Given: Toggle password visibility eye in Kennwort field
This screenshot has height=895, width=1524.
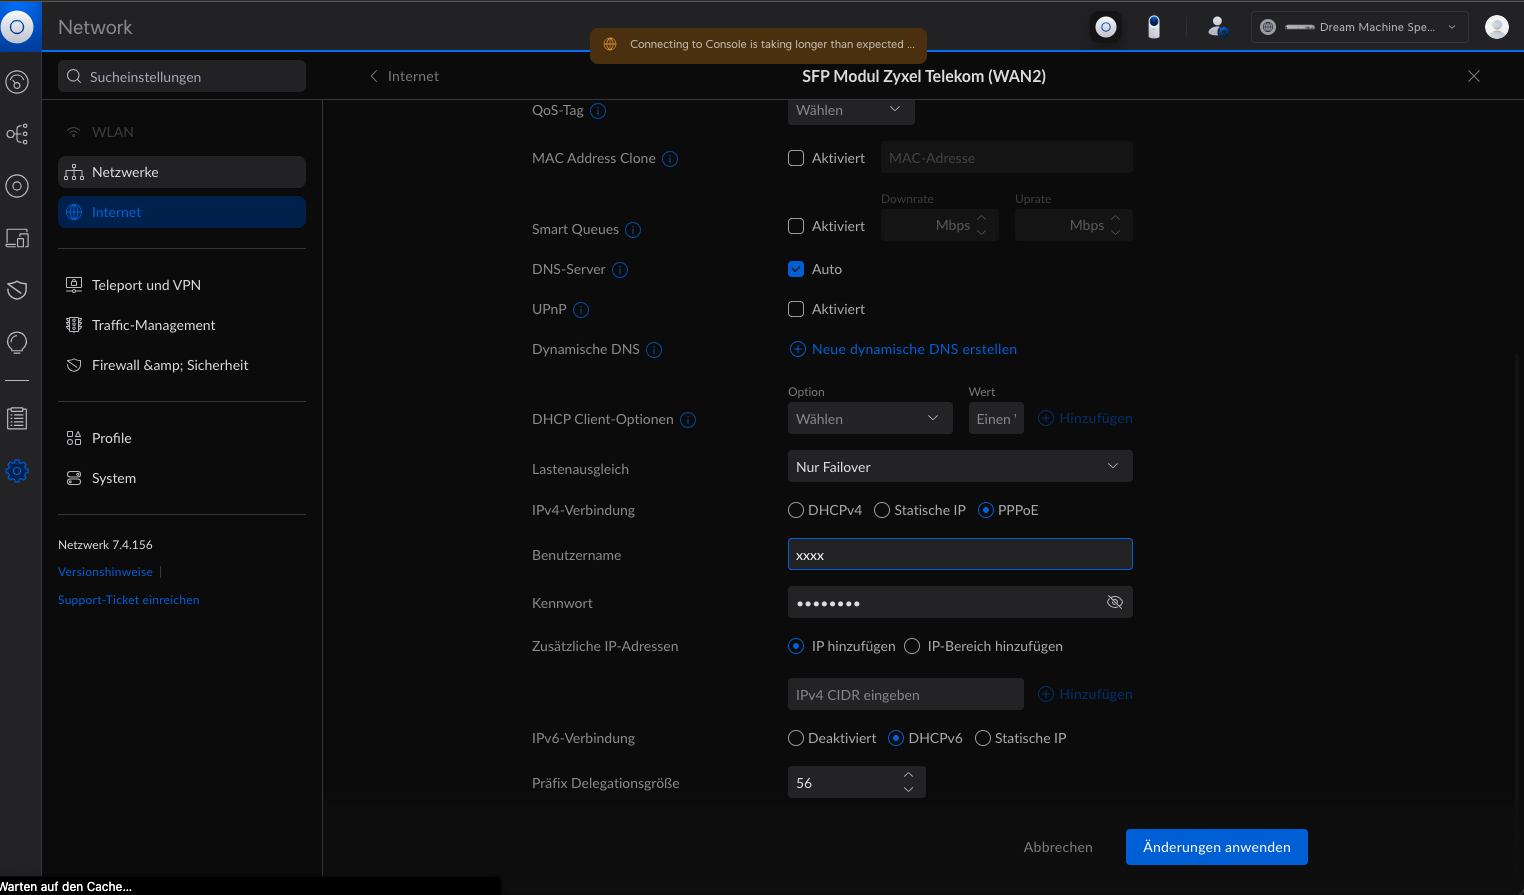Looking at the screenshot, I should pyautogui.click(x=1115, y=602).
